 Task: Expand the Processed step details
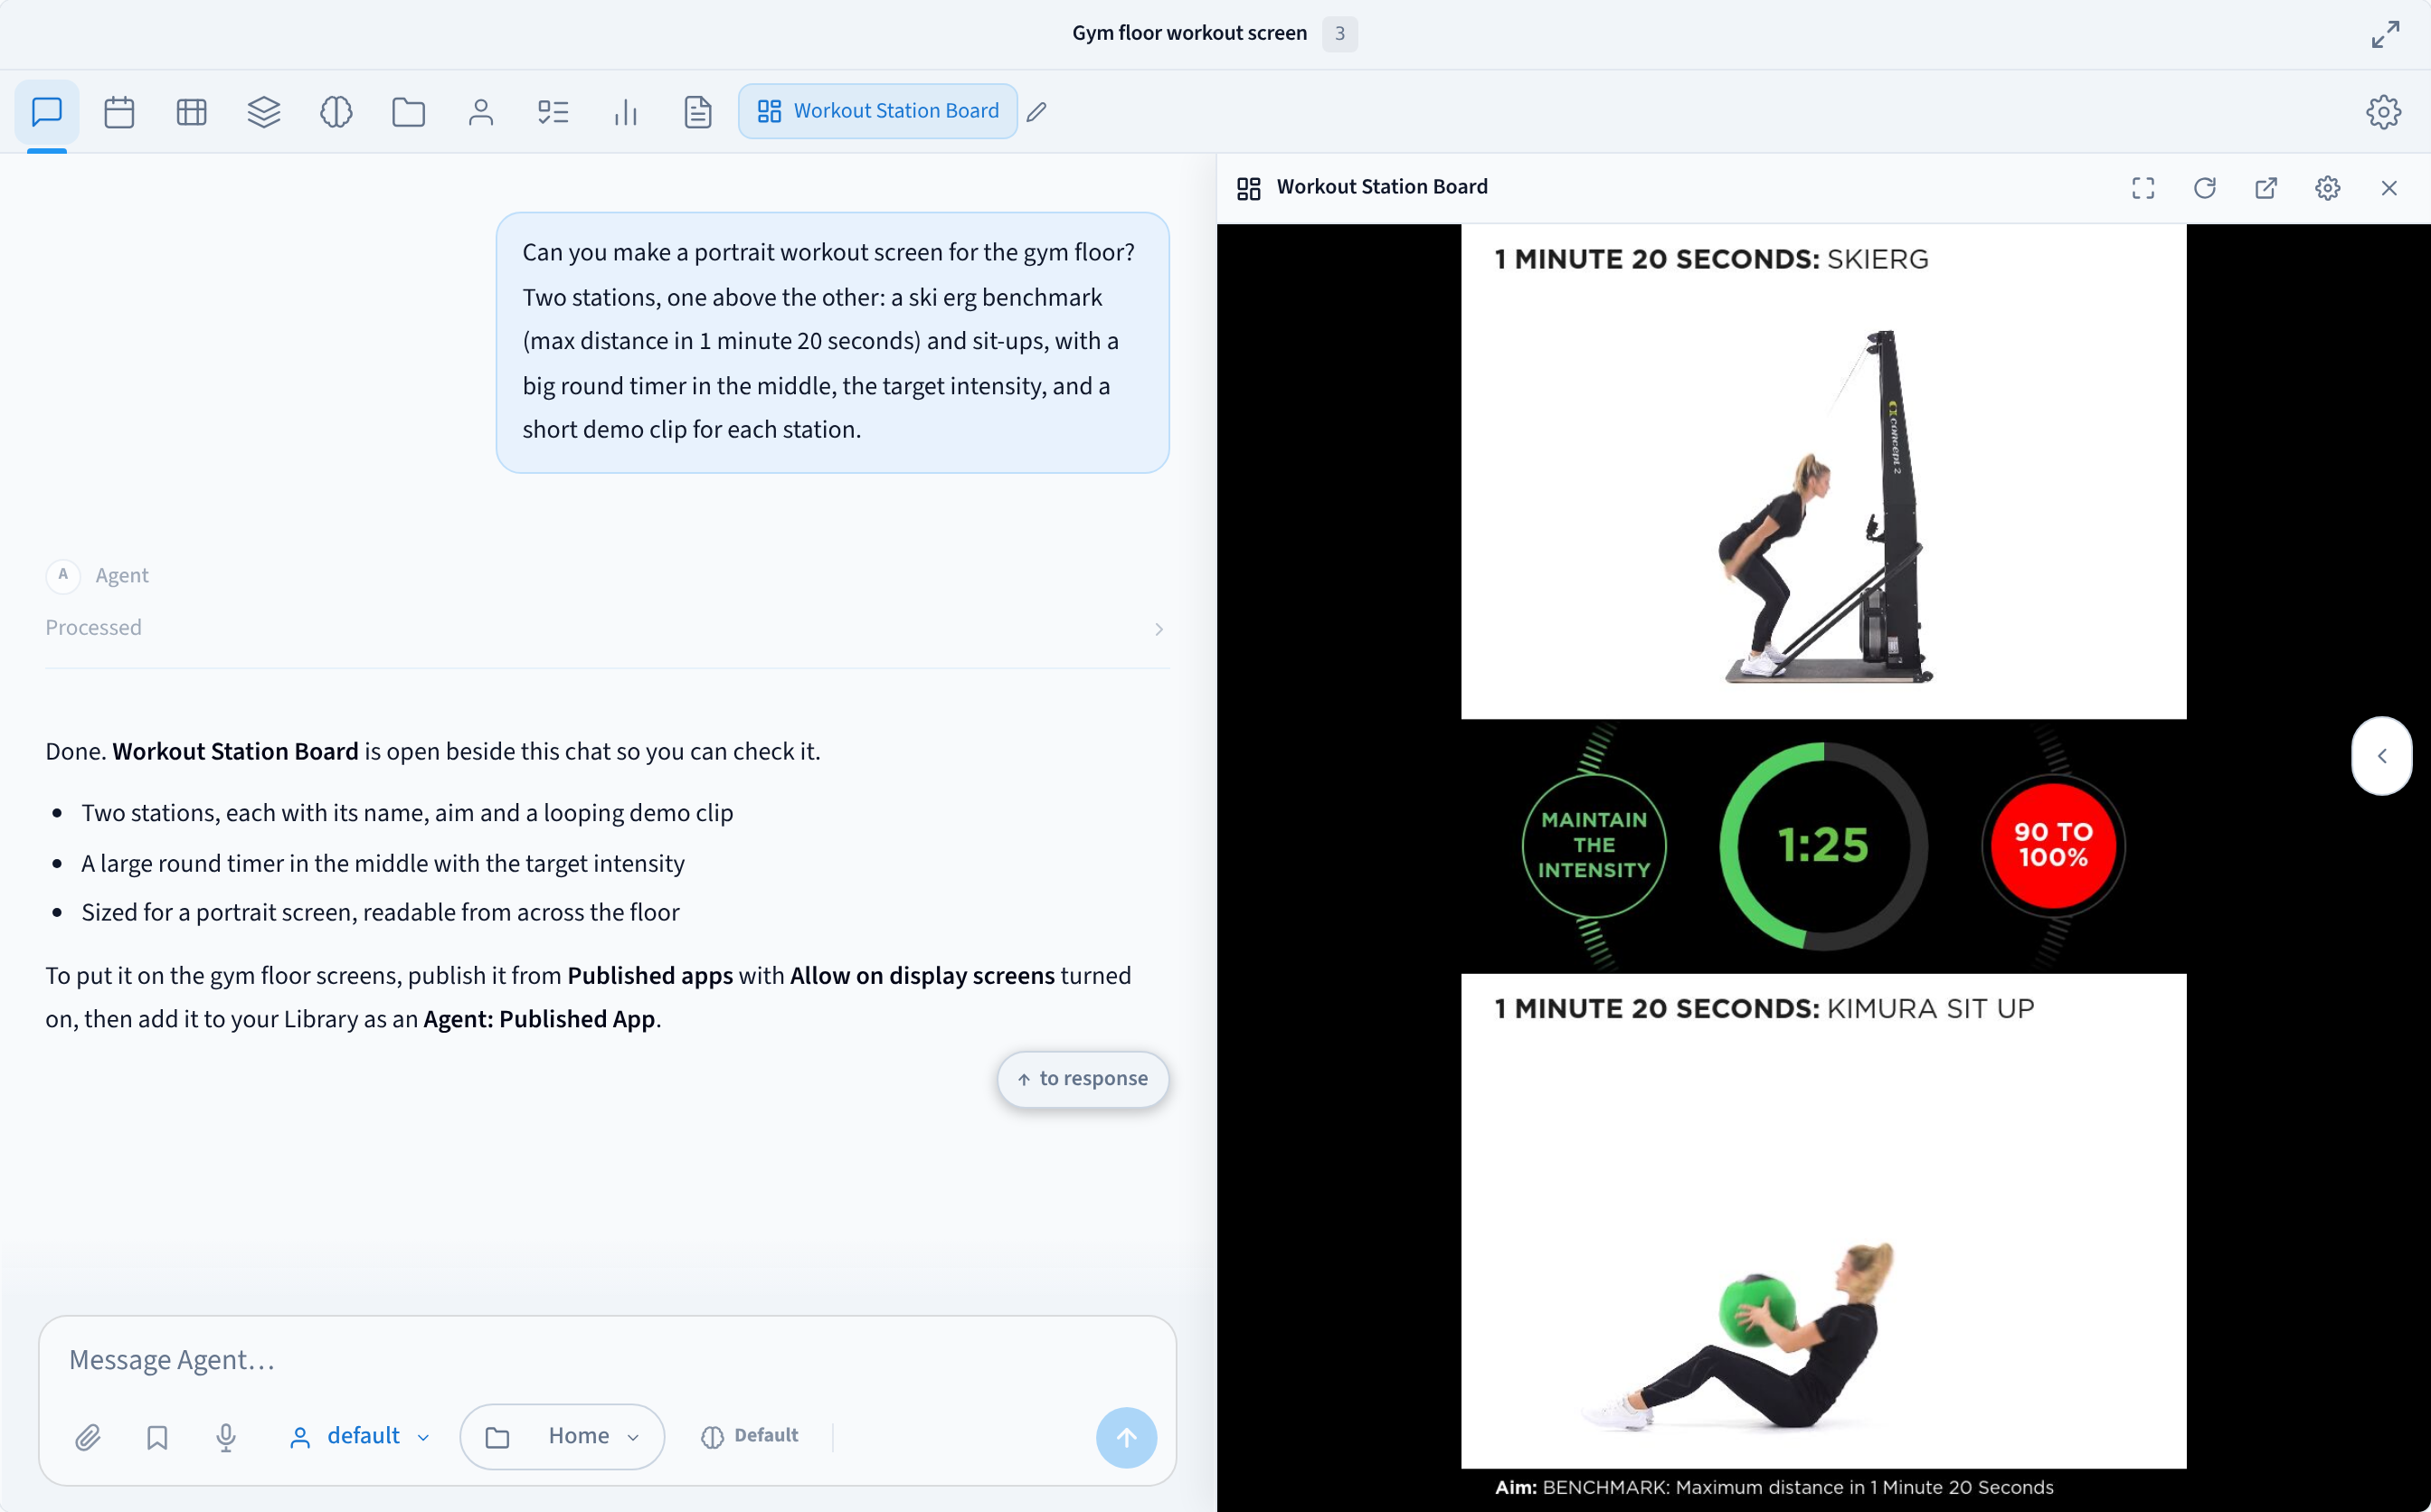tap(607, 628)
